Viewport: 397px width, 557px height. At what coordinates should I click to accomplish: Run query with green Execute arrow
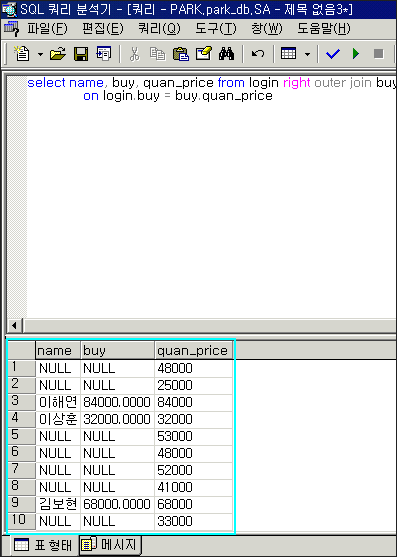(x=356, y=54)
